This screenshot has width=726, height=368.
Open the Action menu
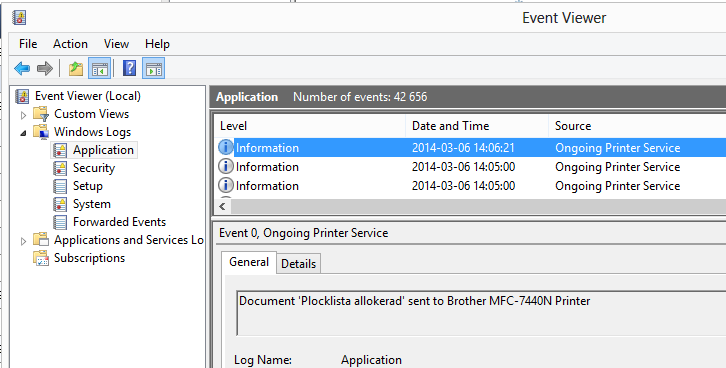[x=70, y=44]
